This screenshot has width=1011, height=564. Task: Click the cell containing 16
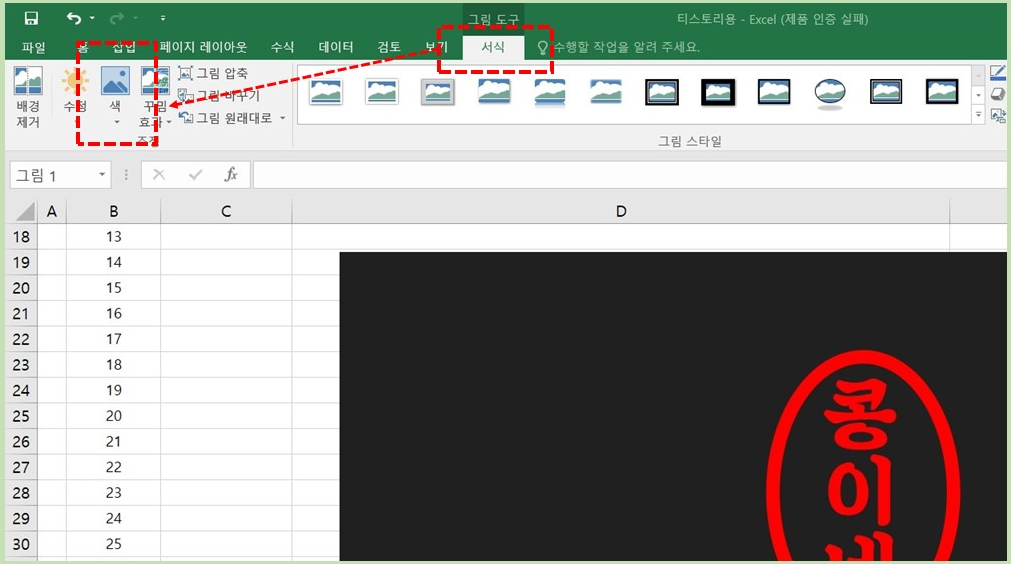113,313
